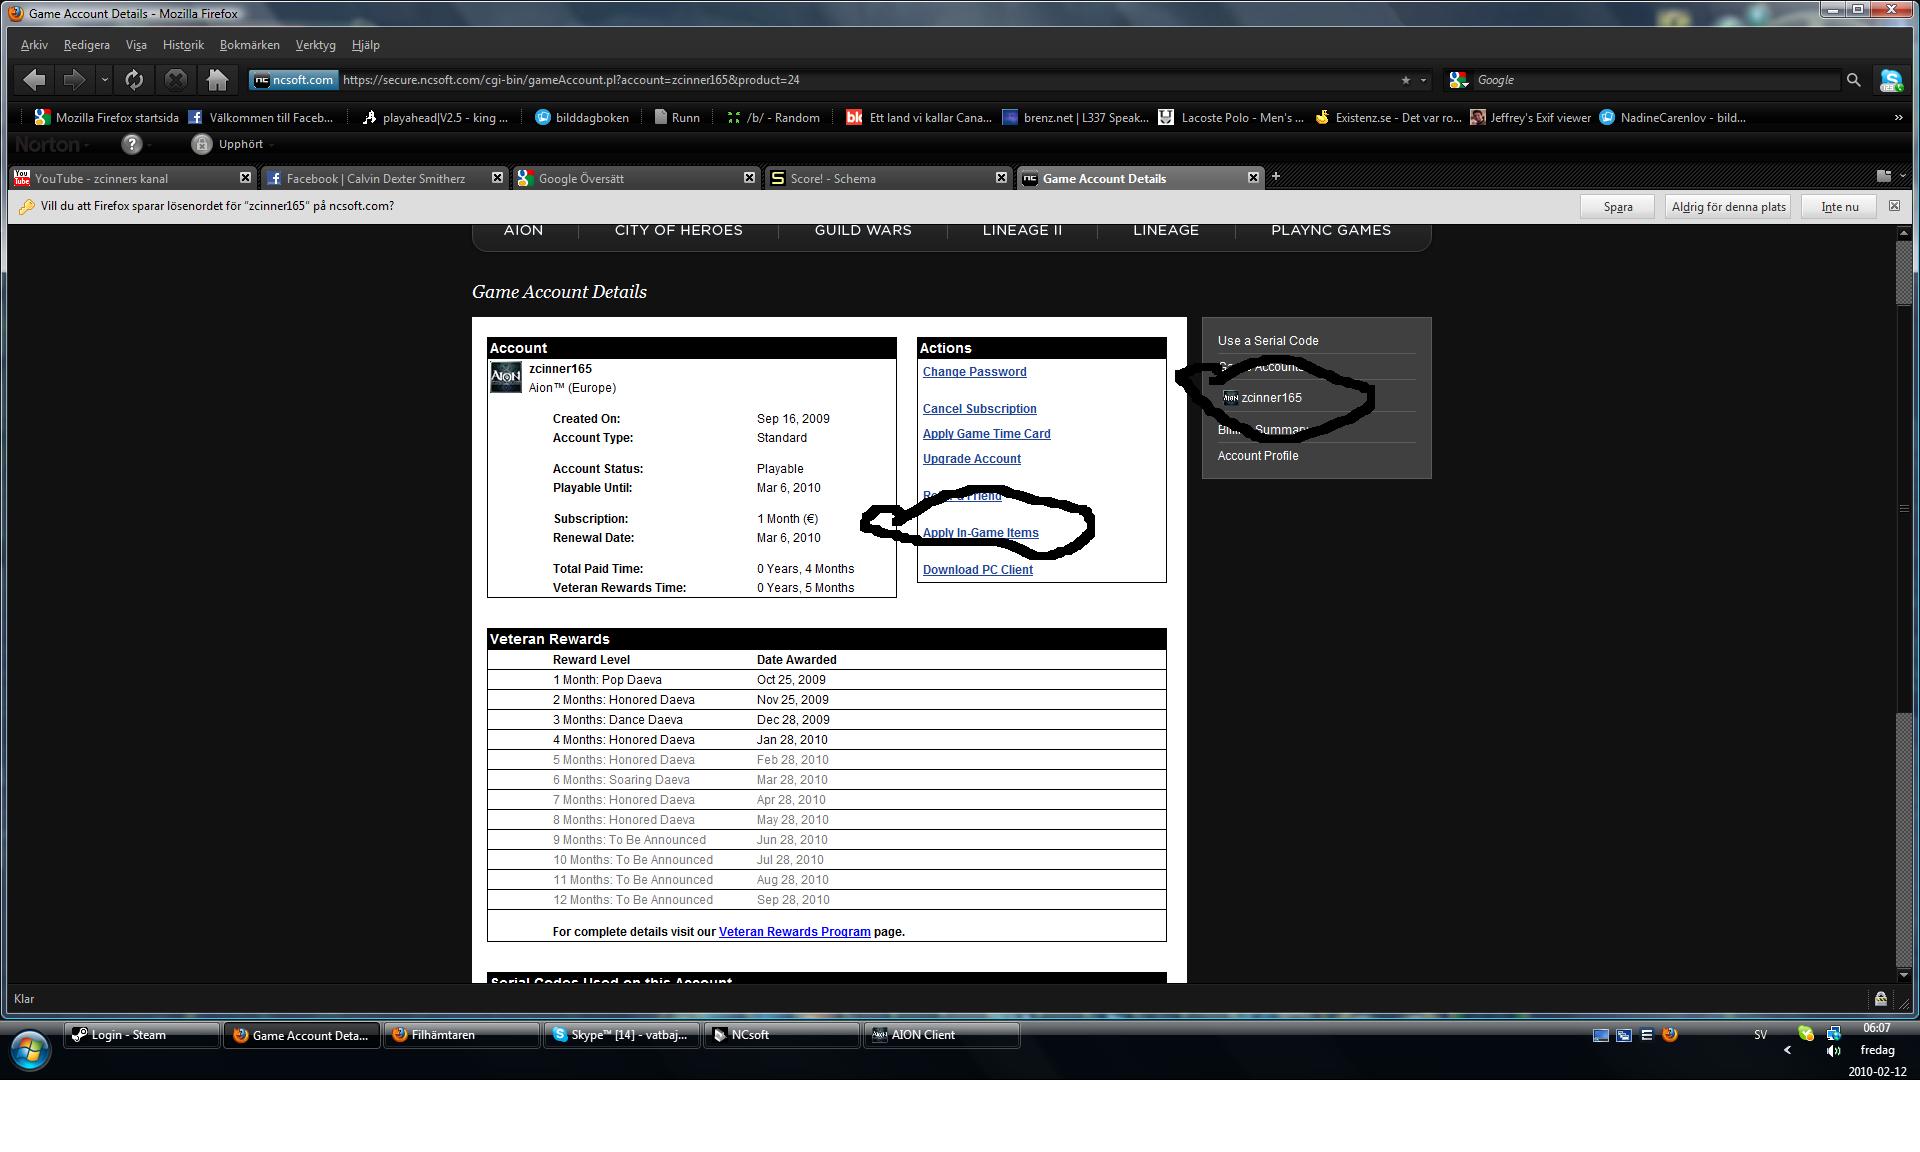Click the Spara password button
The image size is (1920, 1152).
1617,207
